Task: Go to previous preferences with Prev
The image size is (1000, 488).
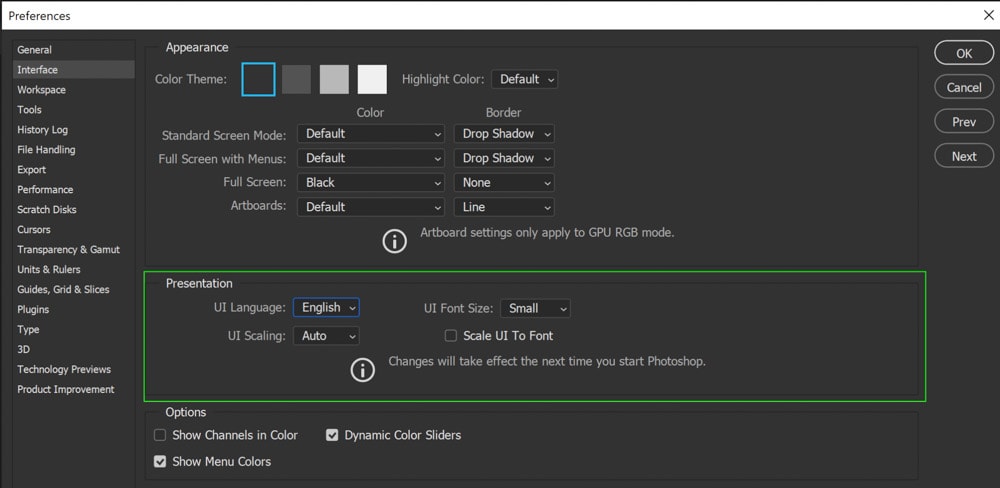Action: [964, 121]
